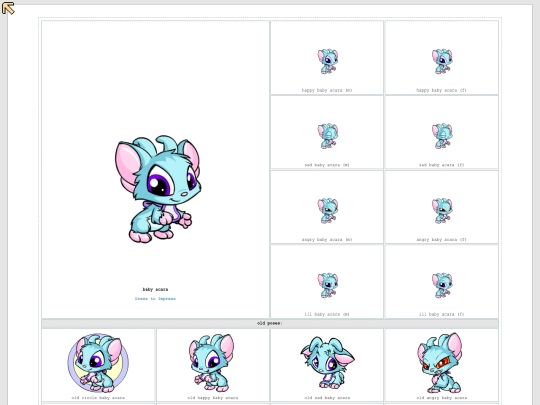Click the 'happy baby acara (m)' caption text
Viewport: 540px width, 405px height.
click(327, 90)
